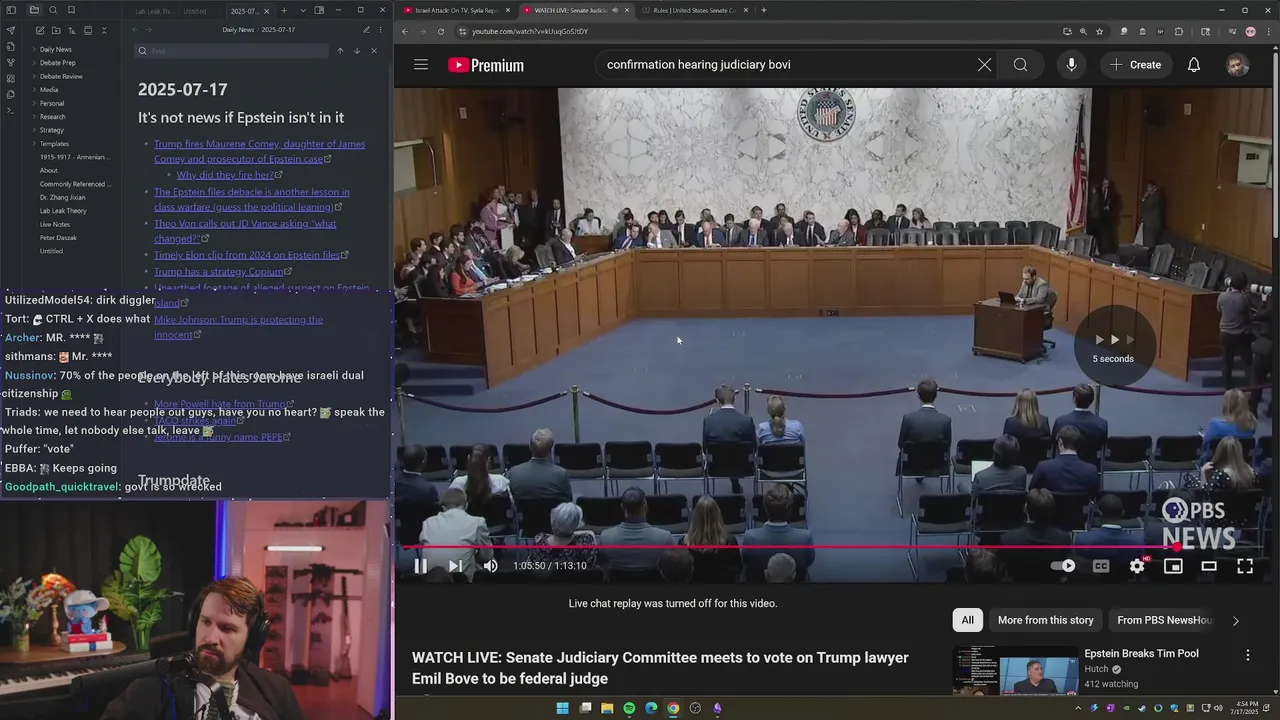1280x720 pixels.
Task: Select the All filter chip
Action: [967, 620]
